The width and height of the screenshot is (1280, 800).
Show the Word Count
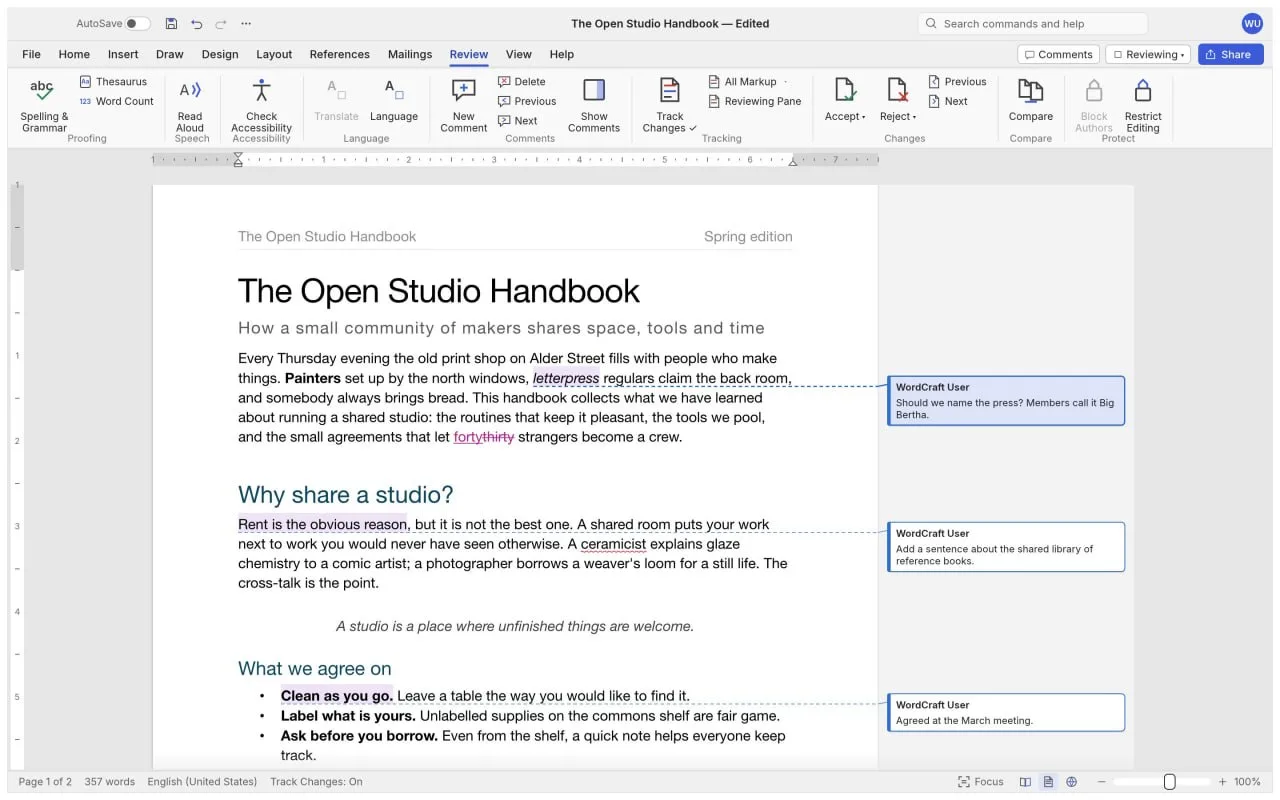(116, 101)
